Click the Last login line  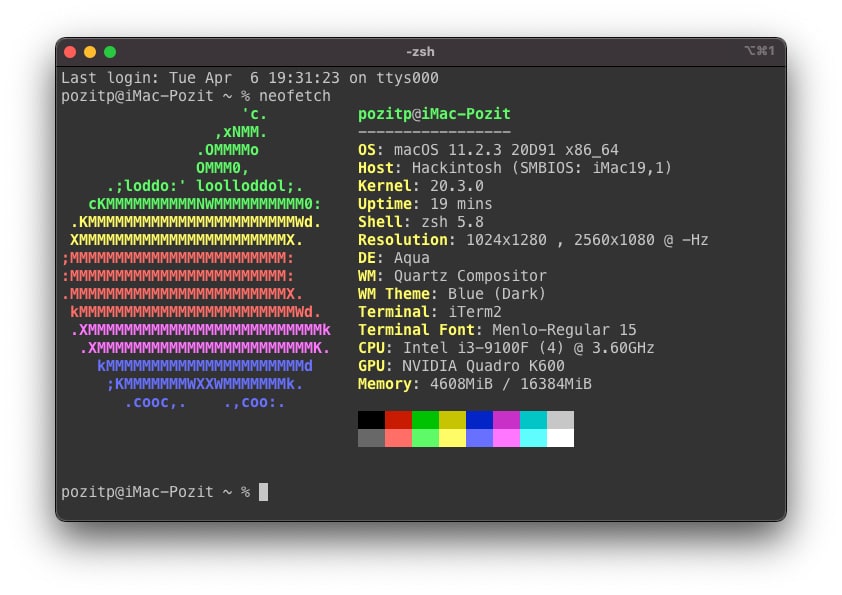(x=250, y=78)
